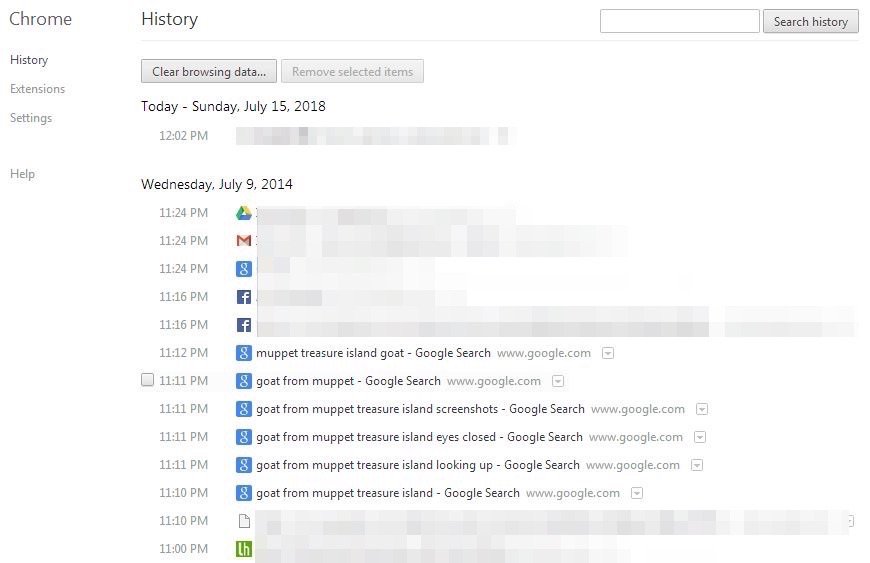Click the green lh icon at 11:00 PM
Viewport: 870px width, 563px height.
coord(244,549)
